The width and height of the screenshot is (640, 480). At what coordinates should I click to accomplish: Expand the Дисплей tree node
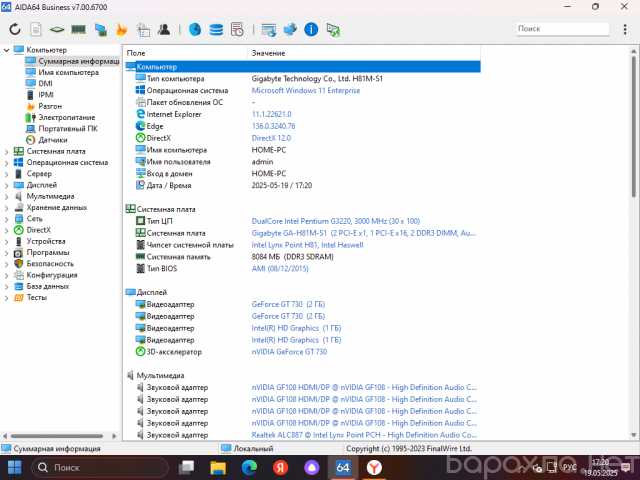(6, 185)
